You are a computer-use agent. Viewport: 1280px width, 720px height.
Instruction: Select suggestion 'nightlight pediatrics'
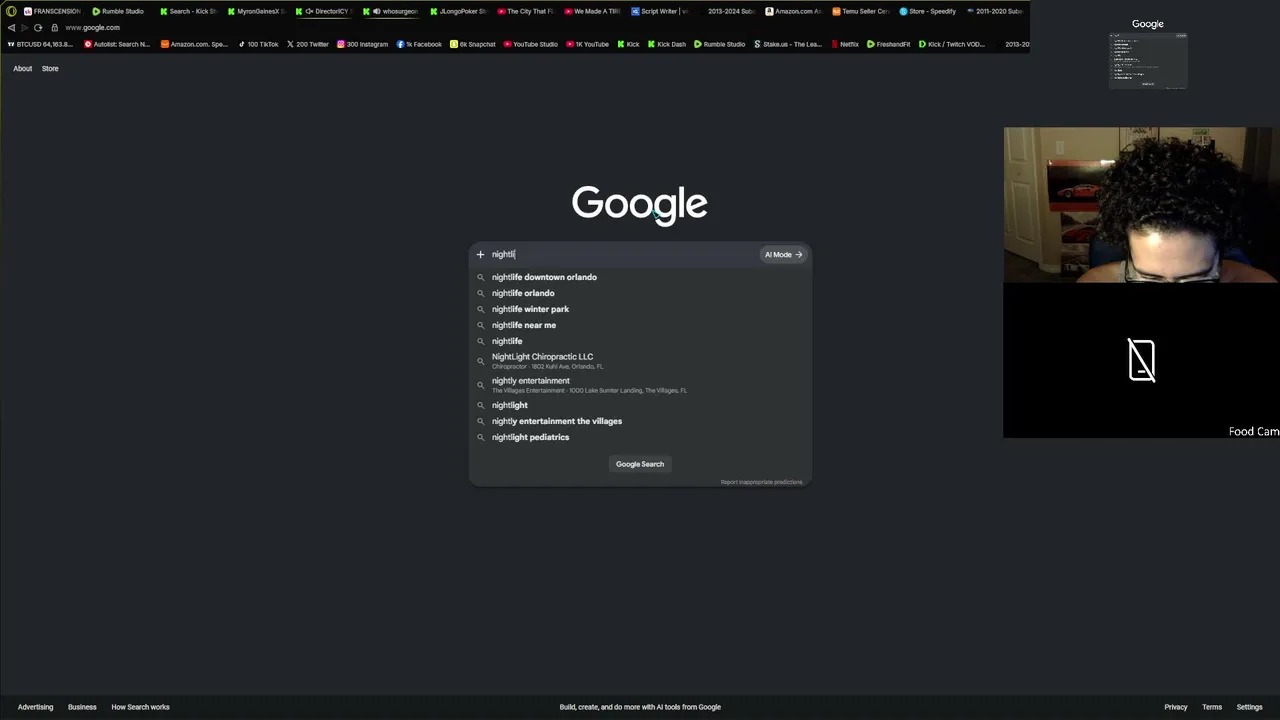point(640,437)
